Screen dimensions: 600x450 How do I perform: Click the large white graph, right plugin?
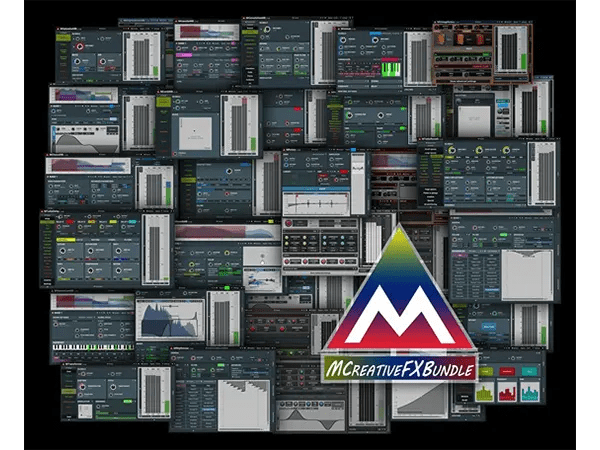(527, 275)
